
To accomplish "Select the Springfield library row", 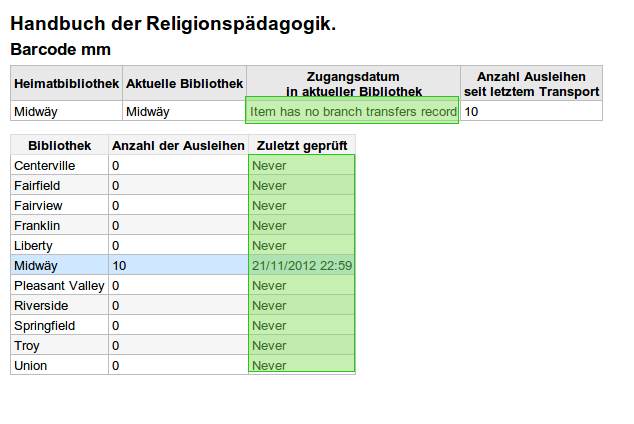I will point(45,325).
